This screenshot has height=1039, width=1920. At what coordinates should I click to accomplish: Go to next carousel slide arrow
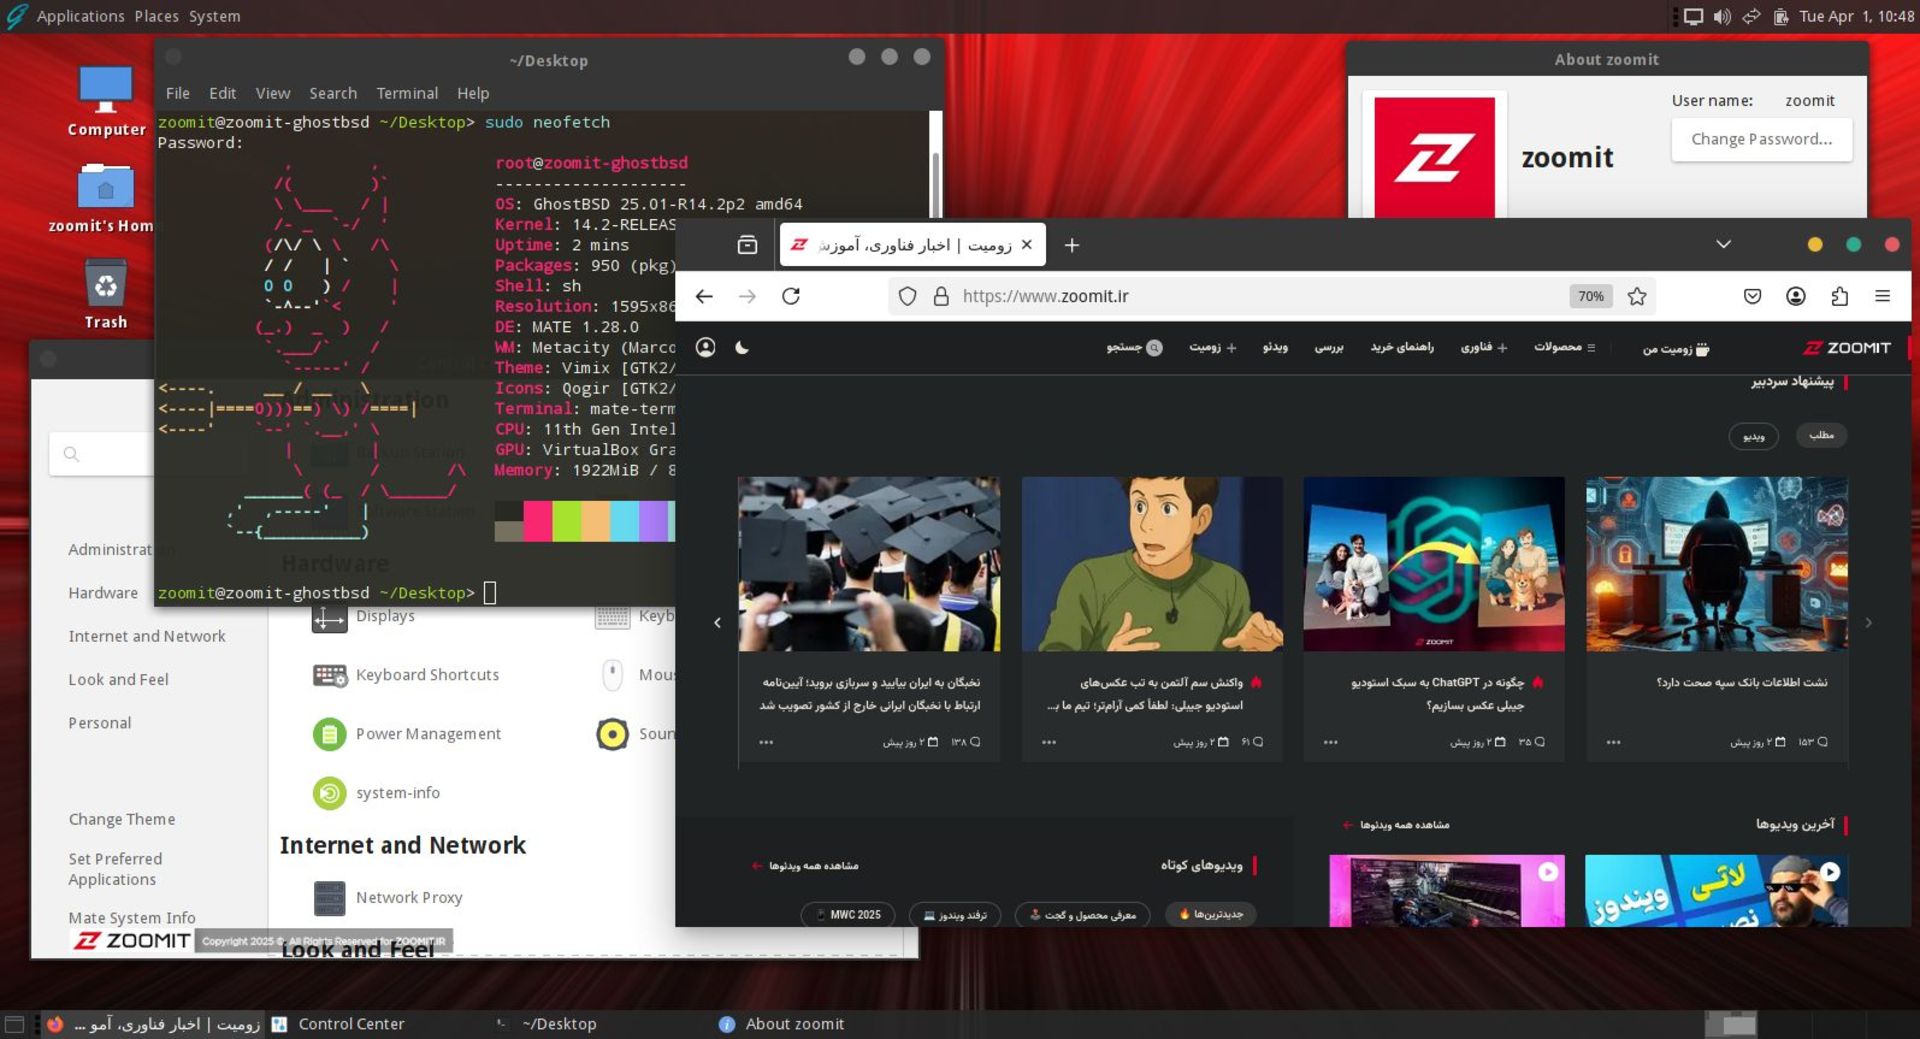[1868, 622]
